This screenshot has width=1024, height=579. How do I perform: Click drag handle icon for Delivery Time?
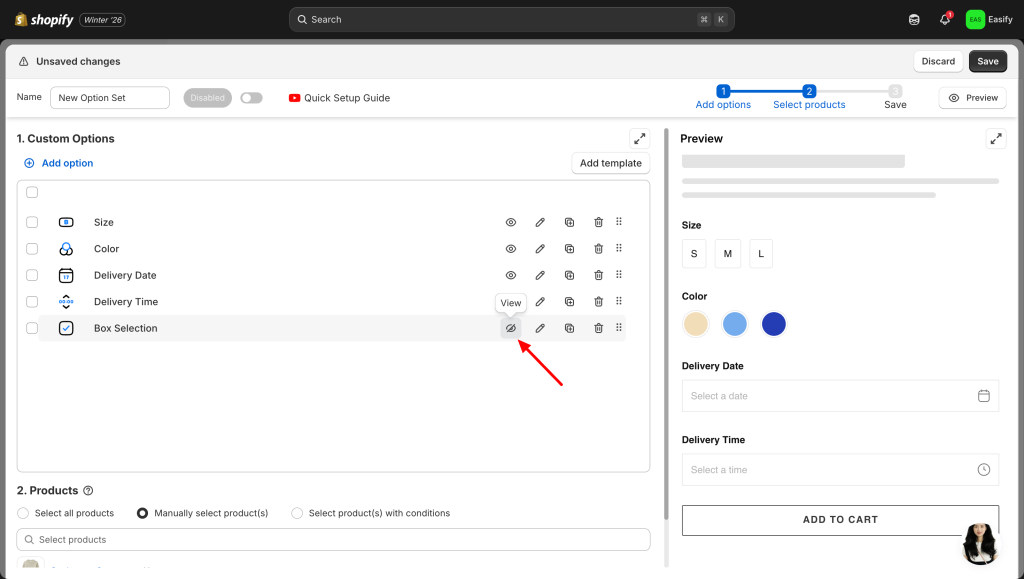click(619, 301)
